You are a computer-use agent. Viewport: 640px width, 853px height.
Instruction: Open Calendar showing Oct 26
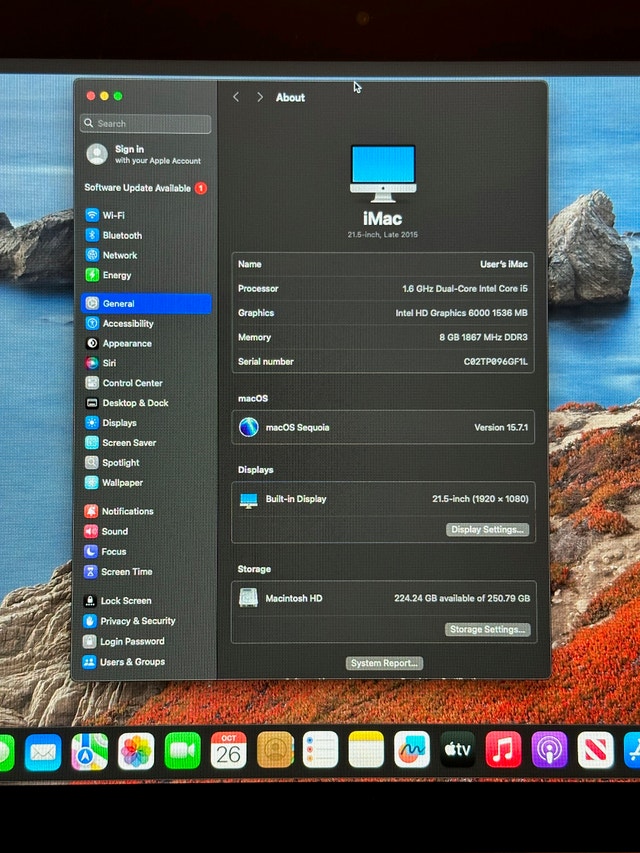[x=229, y=750]
